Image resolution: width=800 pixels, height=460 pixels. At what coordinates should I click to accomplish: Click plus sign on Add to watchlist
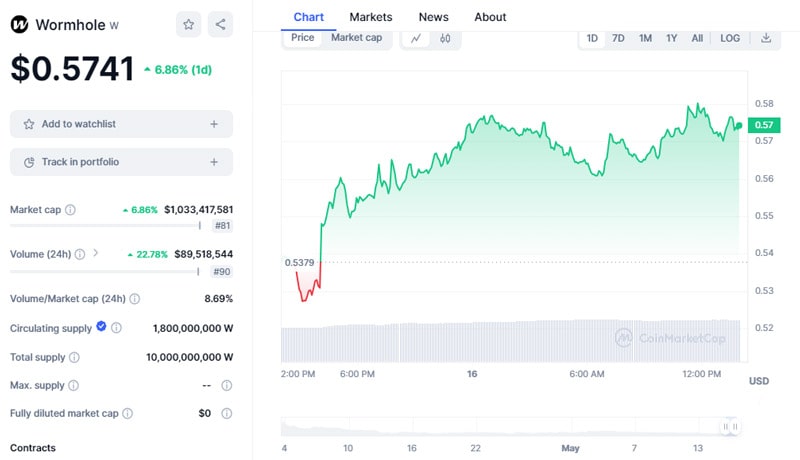pyautogui.click(x=214, y=124)
